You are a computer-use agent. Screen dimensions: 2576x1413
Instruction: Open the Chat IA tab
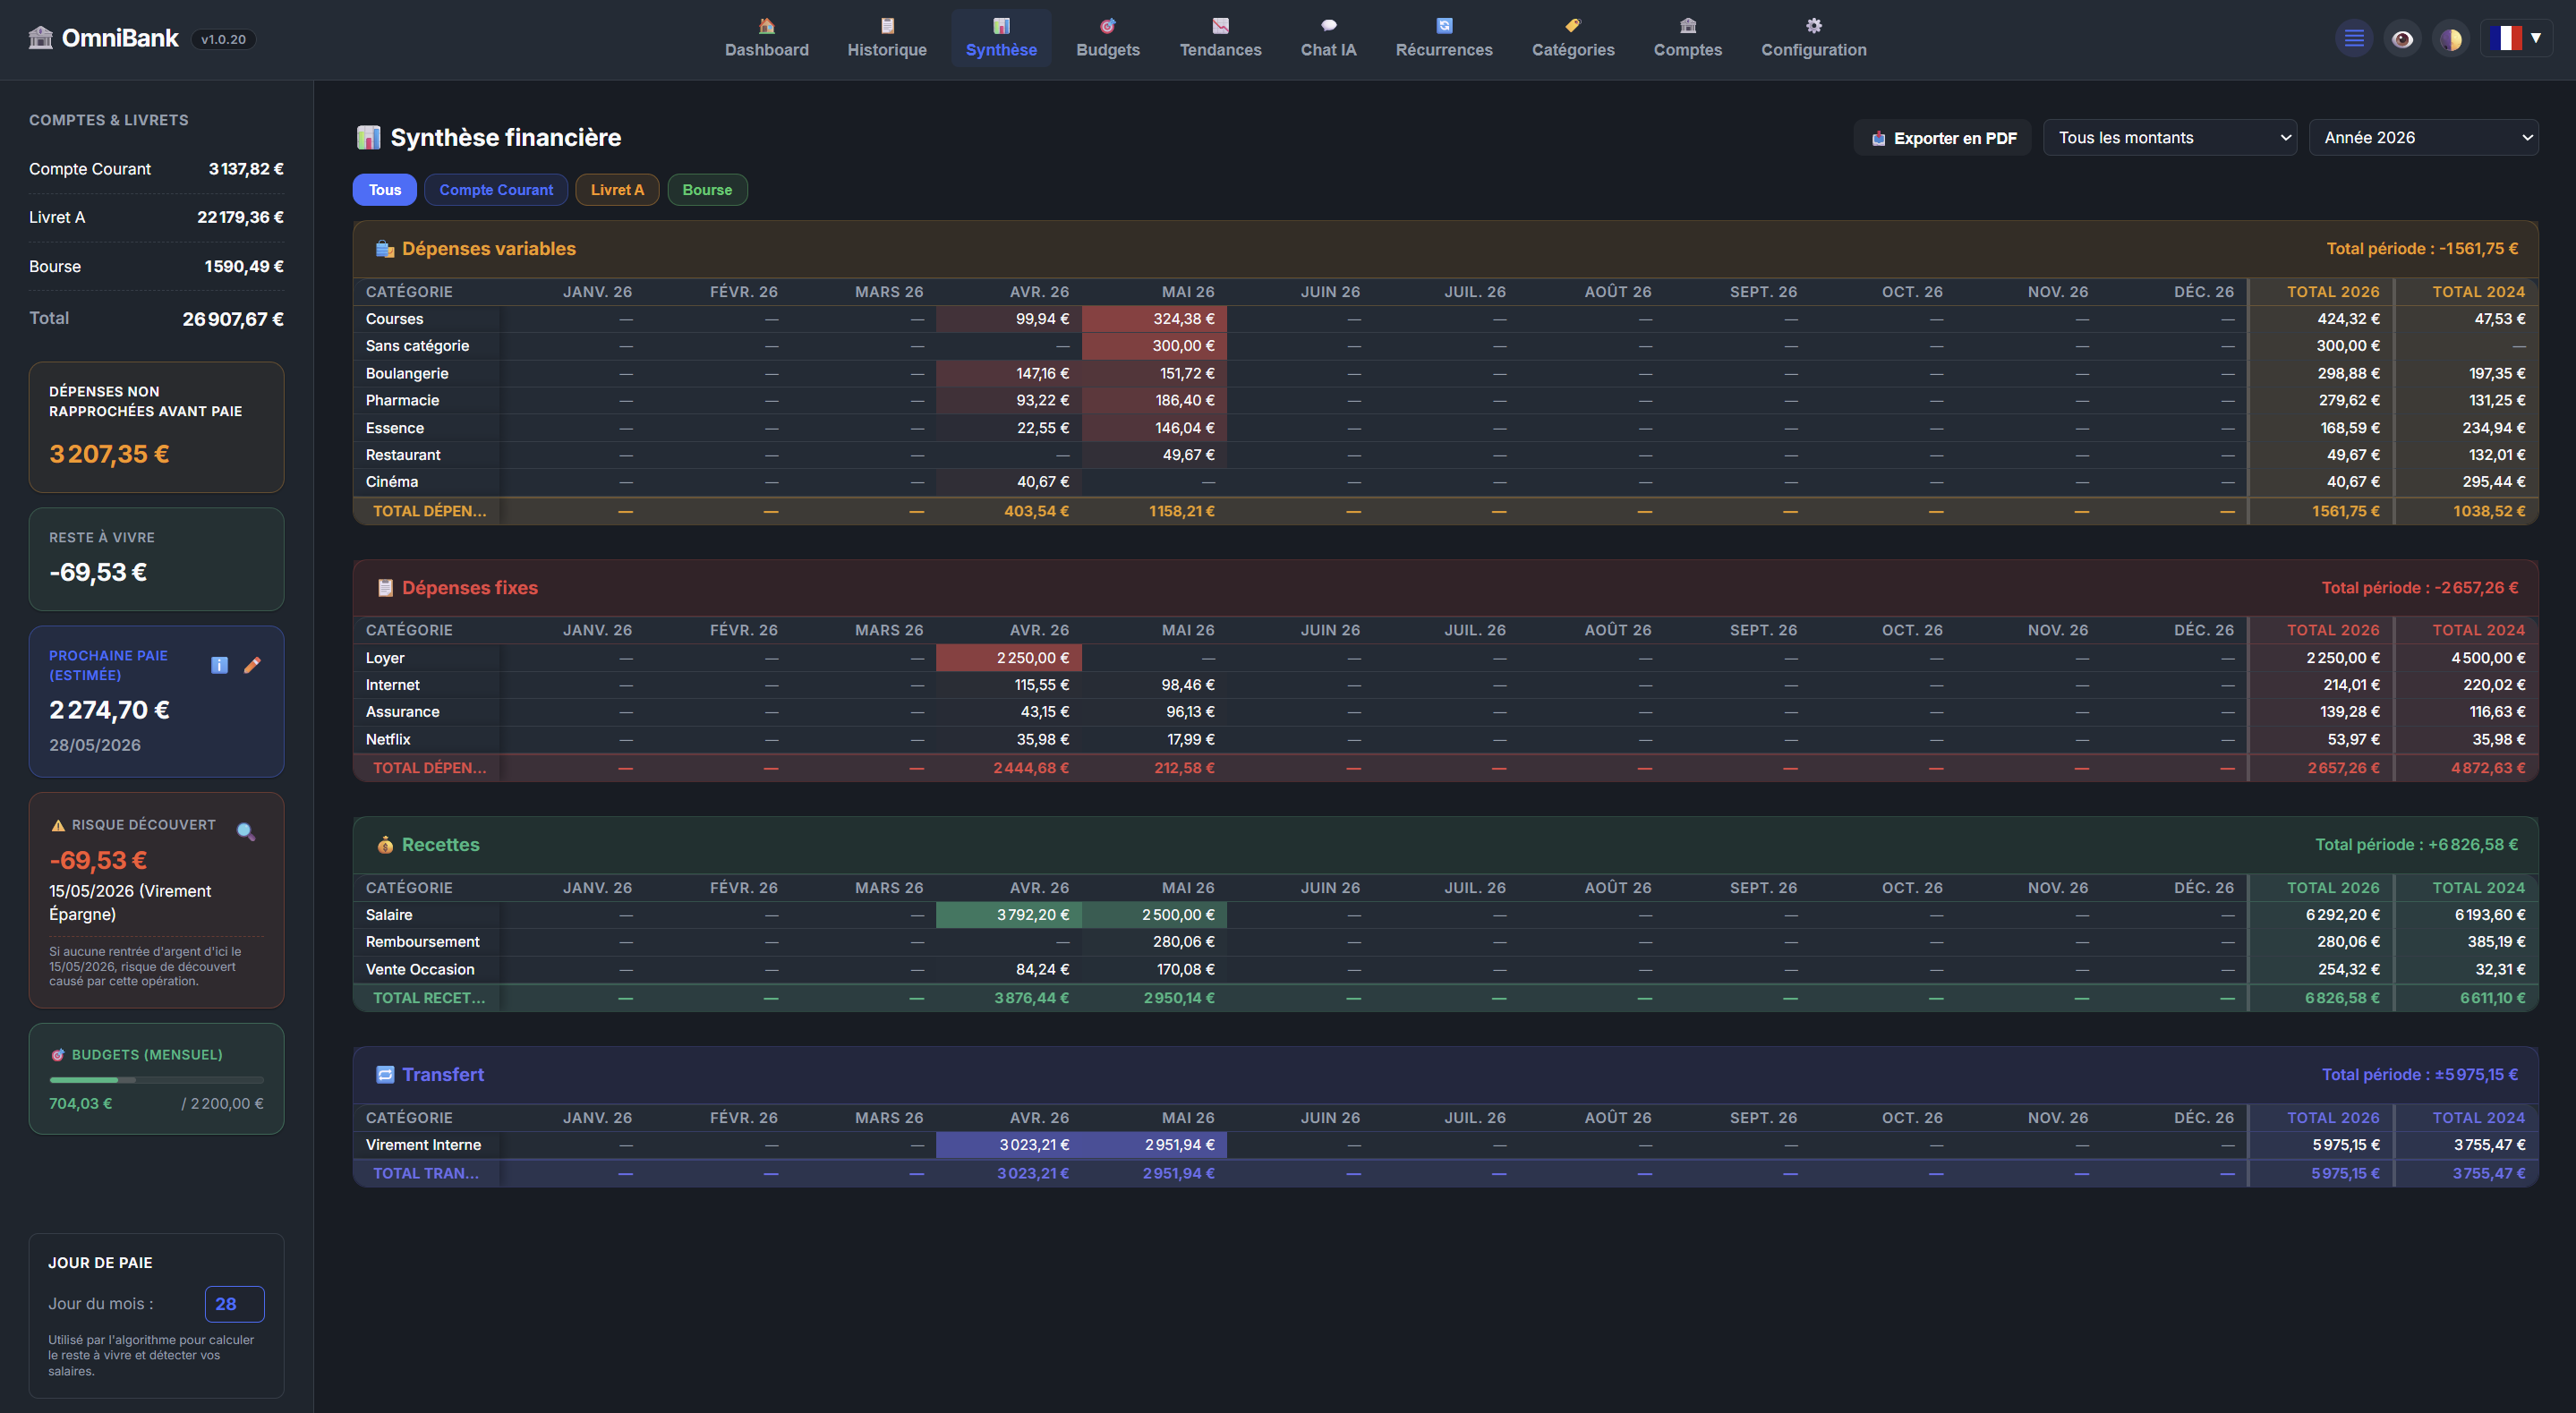click(1328, 38)
